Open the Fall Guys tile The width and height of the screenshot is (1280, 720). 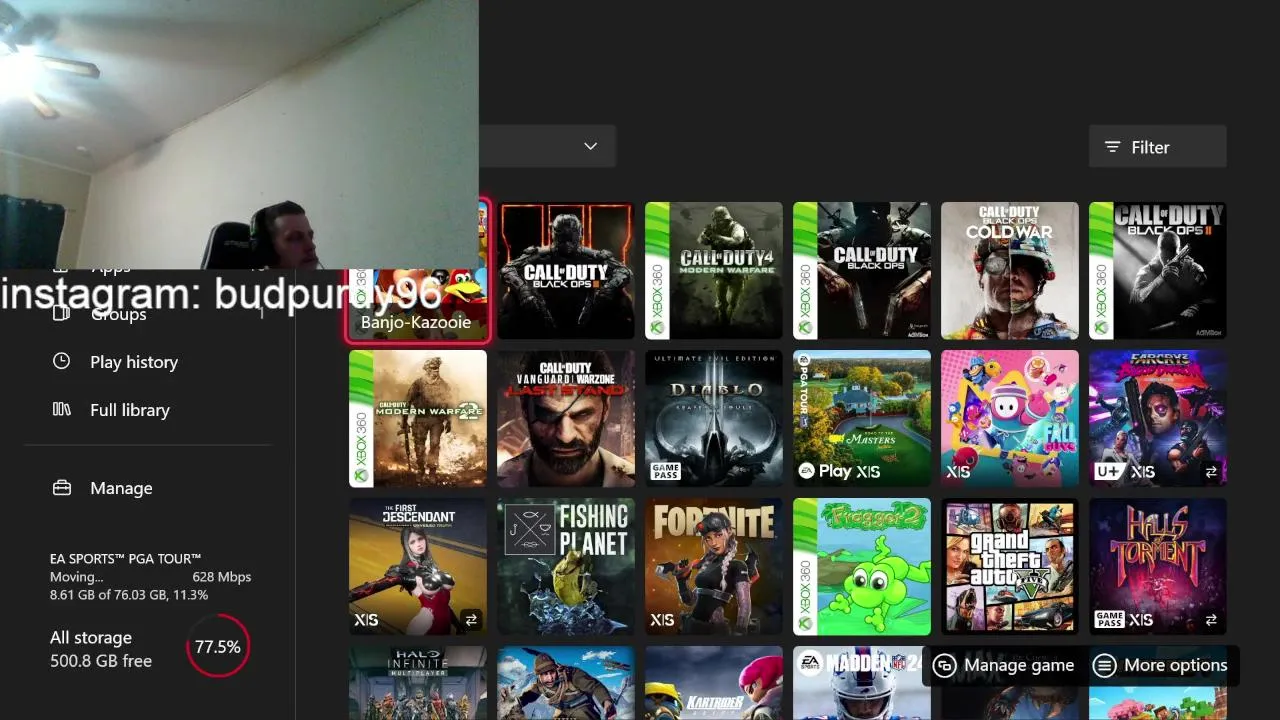(1010, 418)
